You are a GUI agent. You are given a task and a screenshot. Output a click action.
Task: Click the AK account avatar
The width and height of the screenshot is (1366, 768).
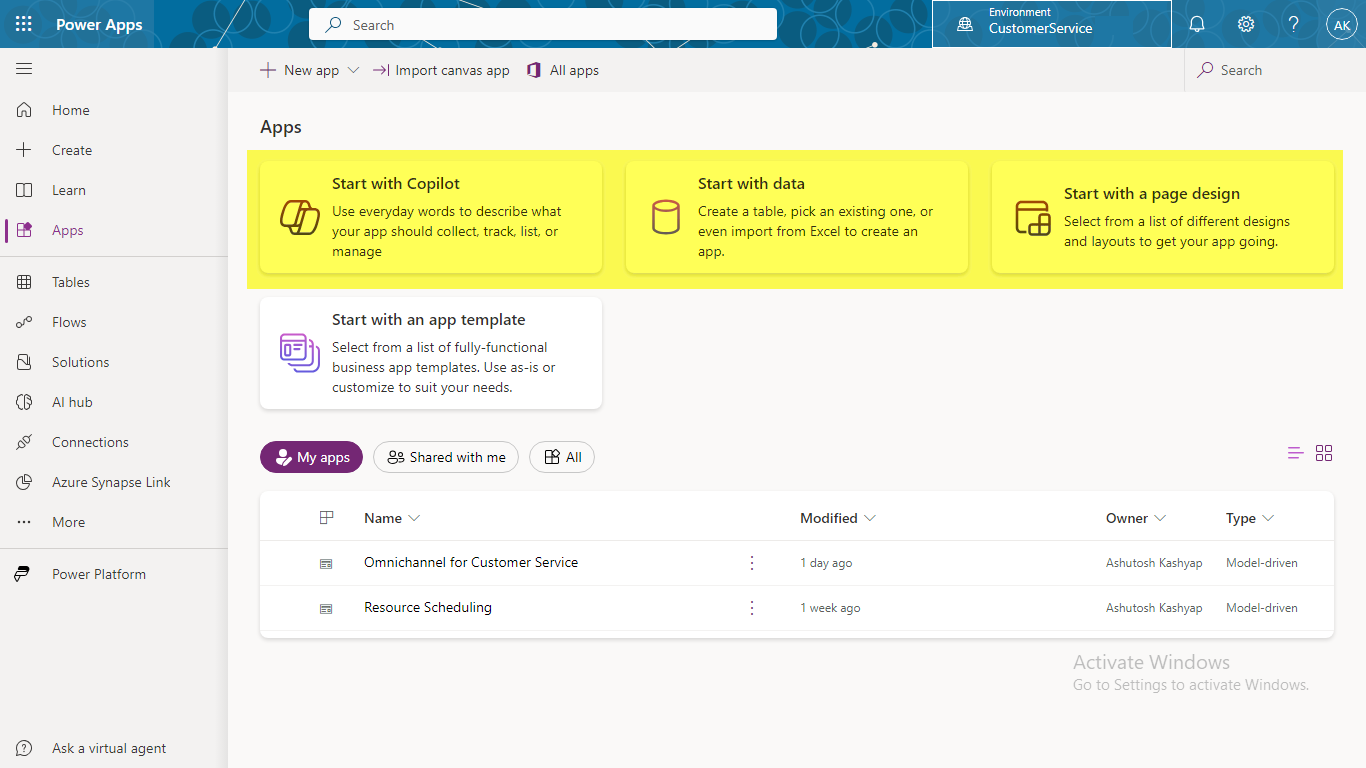click(x=1341, y=24)
